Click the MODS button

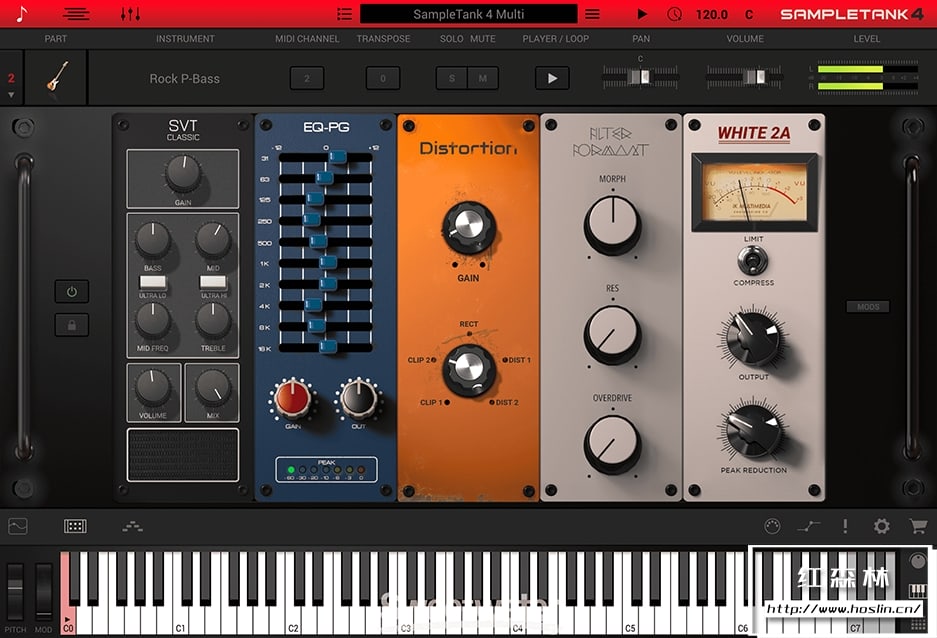tap(868, 306)
